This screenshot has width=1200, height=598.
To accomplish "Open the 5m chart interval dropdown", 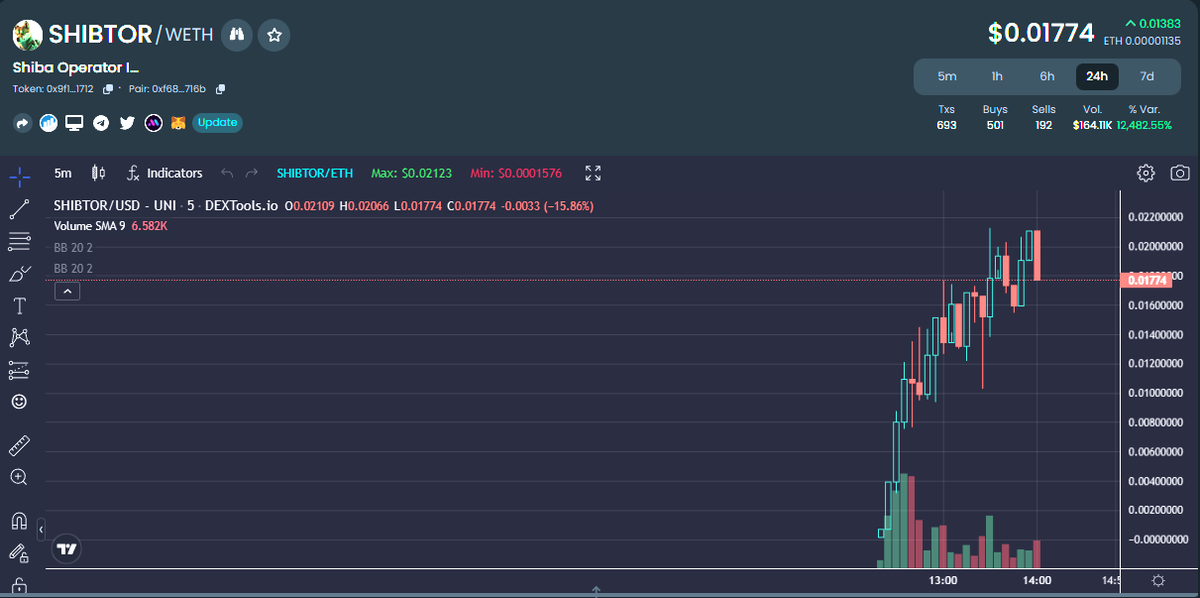I will (63, 173).
